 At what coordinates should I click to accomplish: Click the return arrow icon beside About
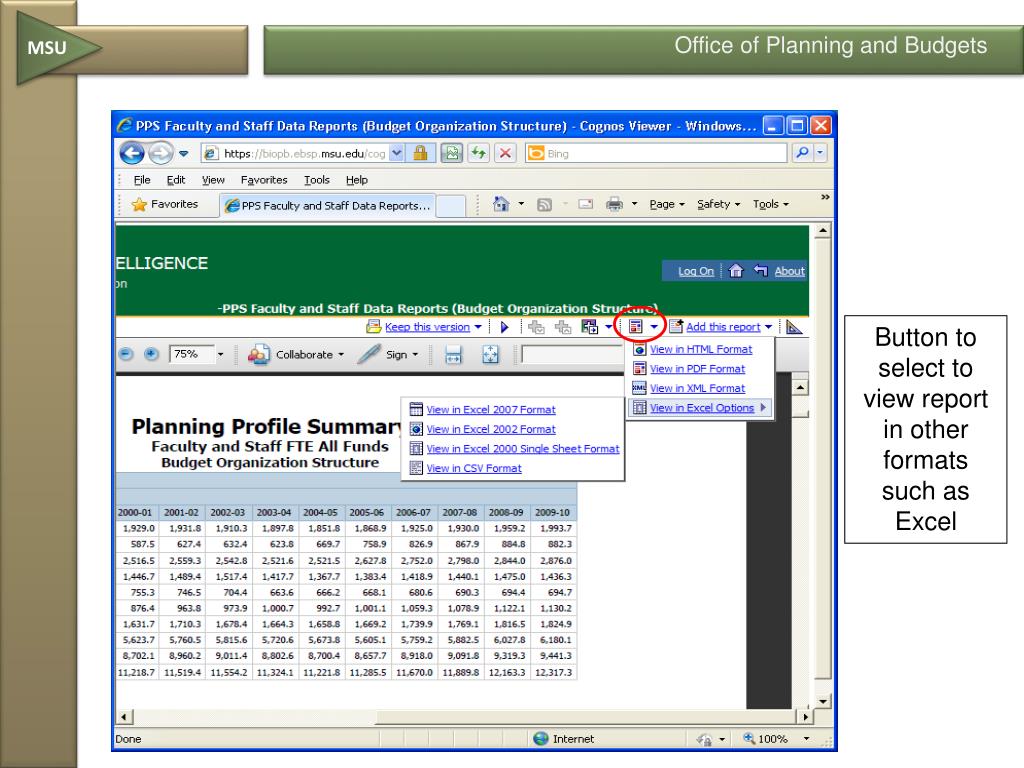point(760,270)
